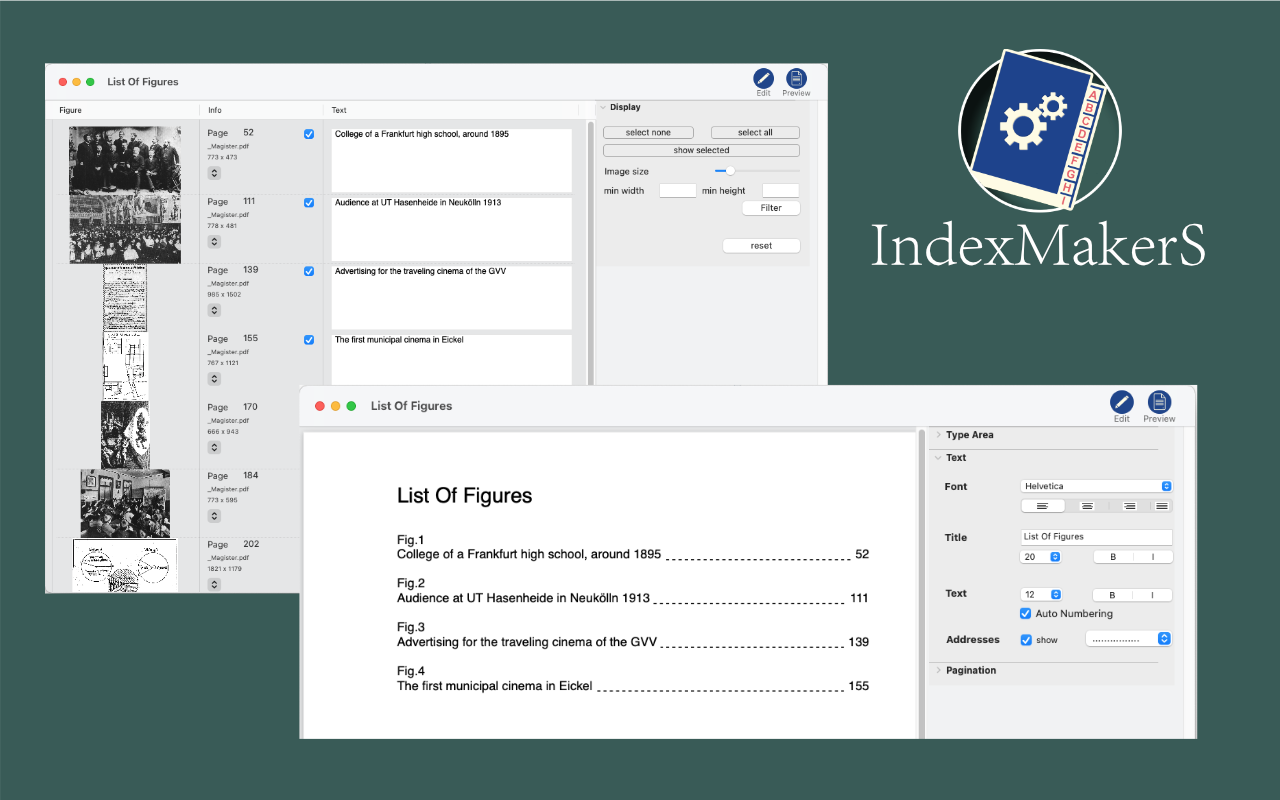
Task: Click the page 184 interior photo thumbnail
Action: click(x=125, y=503)
